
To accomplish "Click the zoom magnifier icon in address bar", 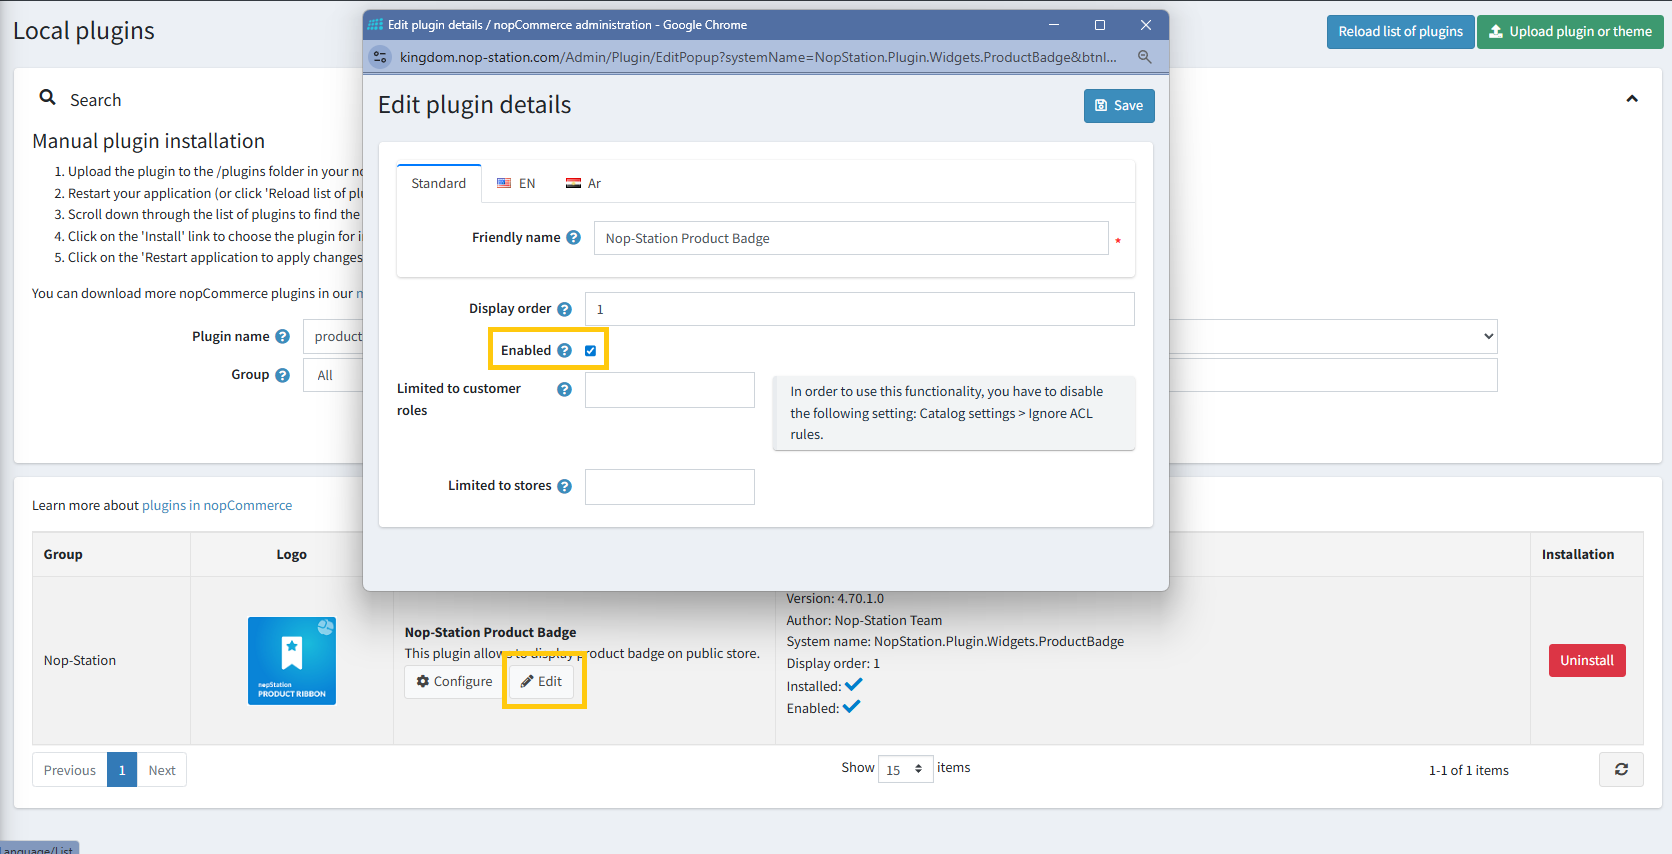I will coord(1144,57).
